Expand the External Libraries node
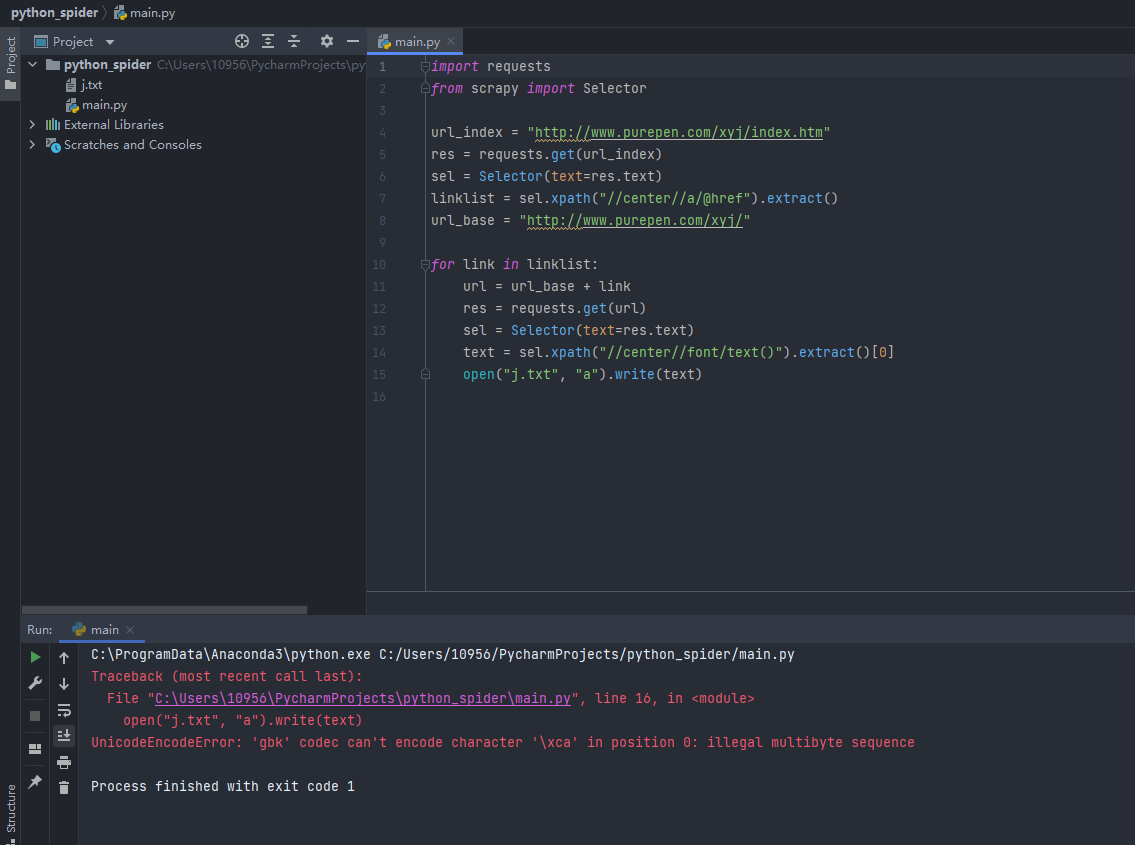Screen dimensions: 1135x845 tap(32, 125)
